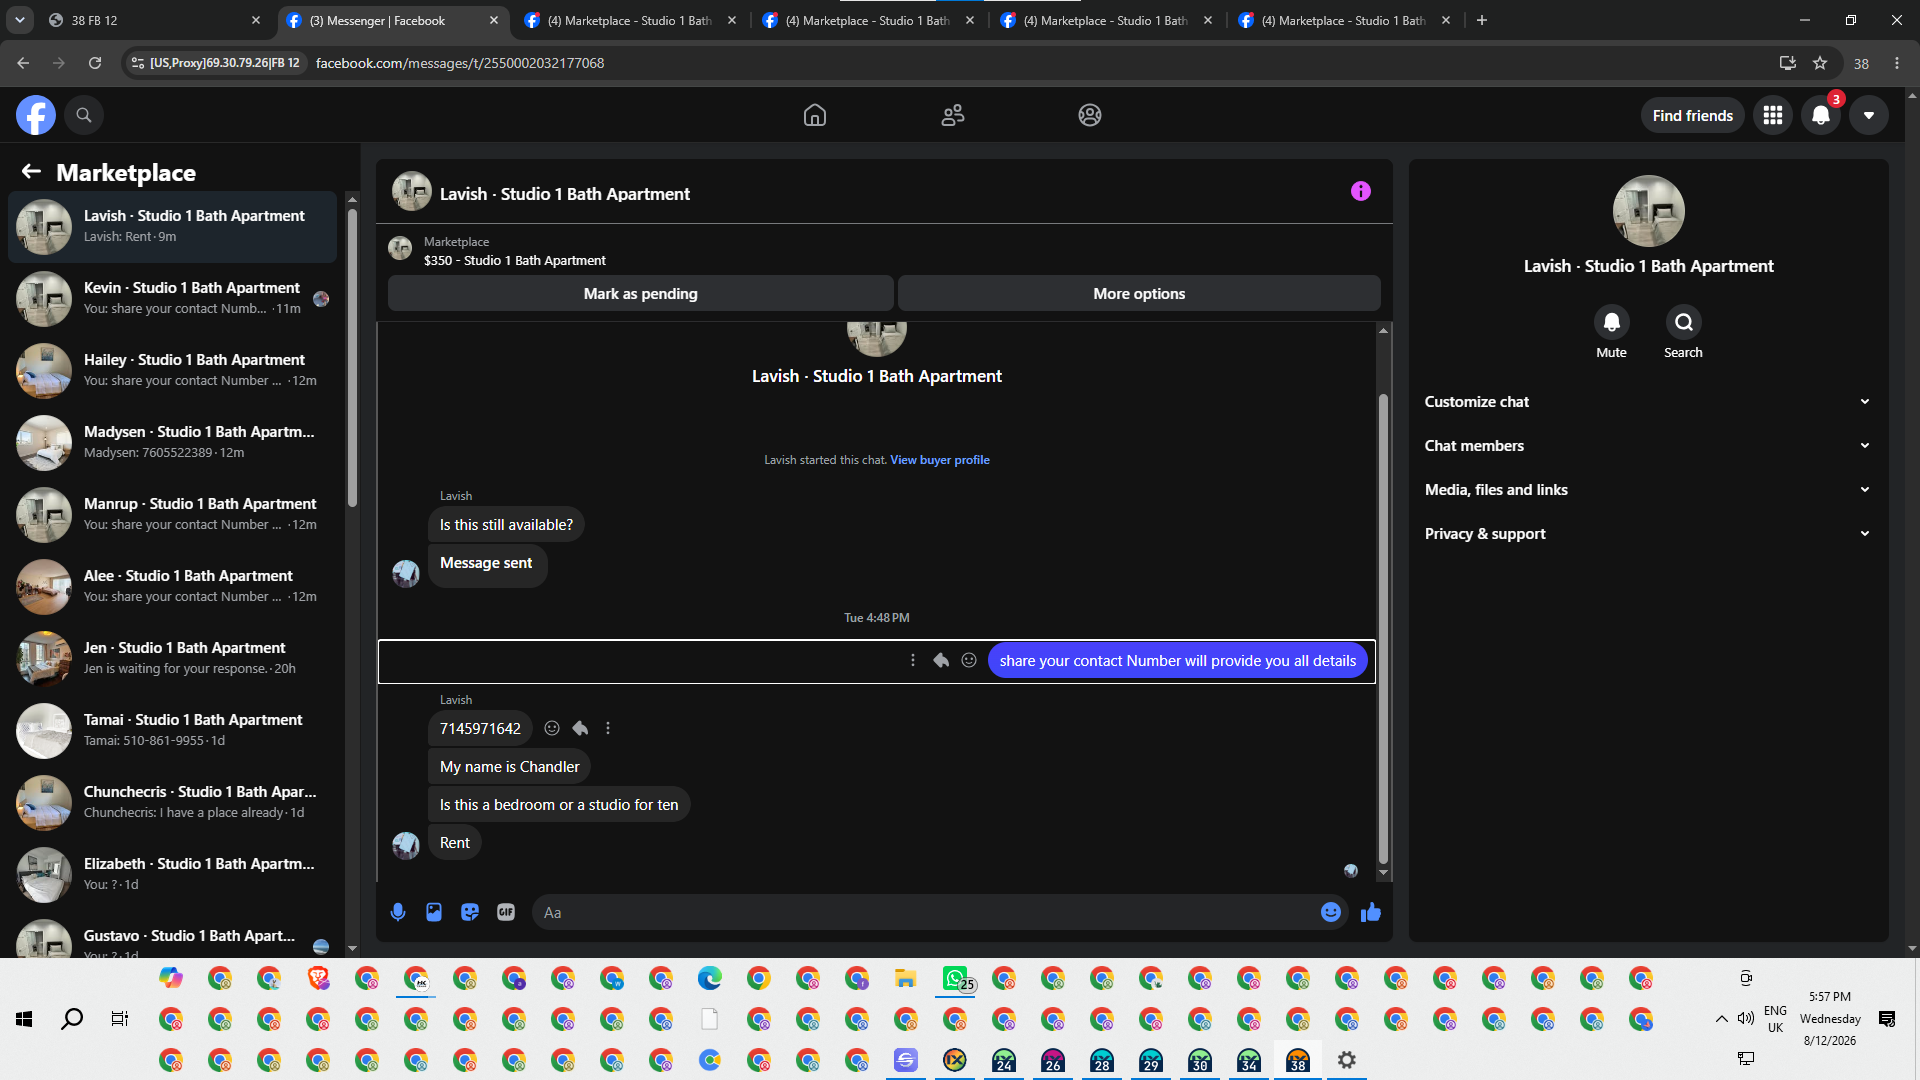Open more menu for message 7145971642
This screenshot has height=1080, width=1920.
[x=608, y=728]
